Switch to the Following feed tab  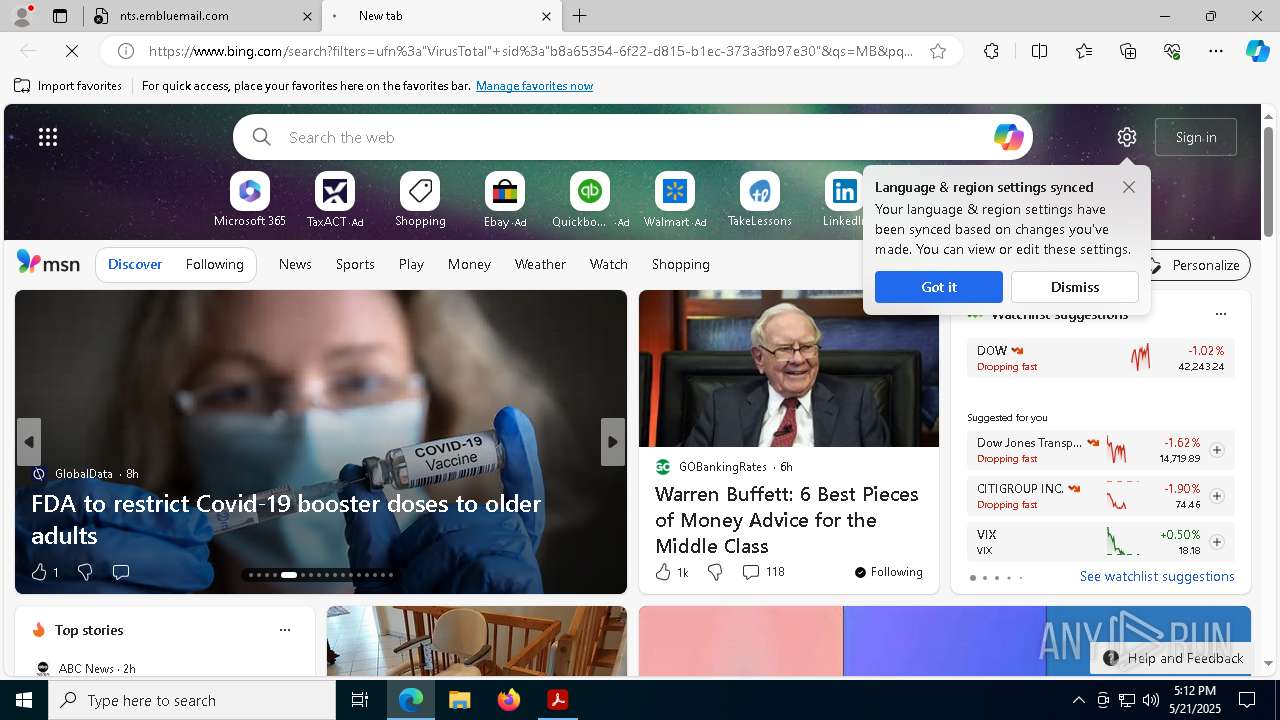(x=214, y=264)
